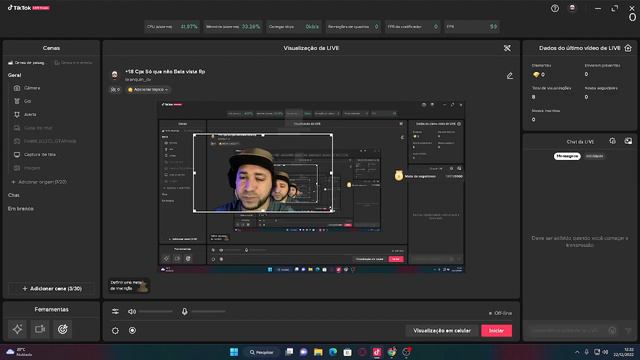Open the help question mark icon
The height and width of the screenshot is (360, 640).
(555, 8)
